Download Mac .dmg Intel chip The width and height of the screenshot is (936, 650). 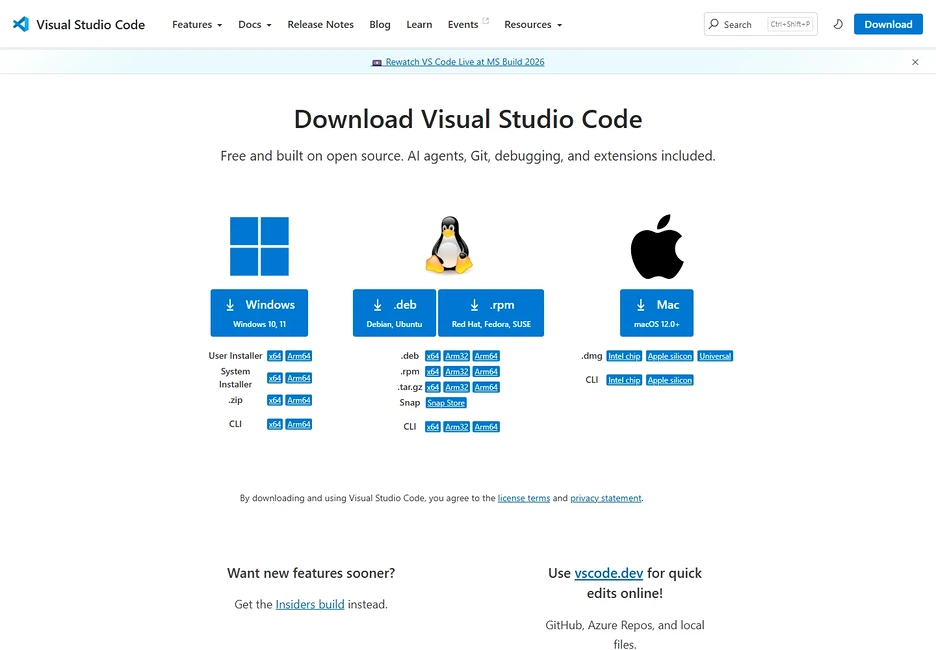[x=624, y=356]
